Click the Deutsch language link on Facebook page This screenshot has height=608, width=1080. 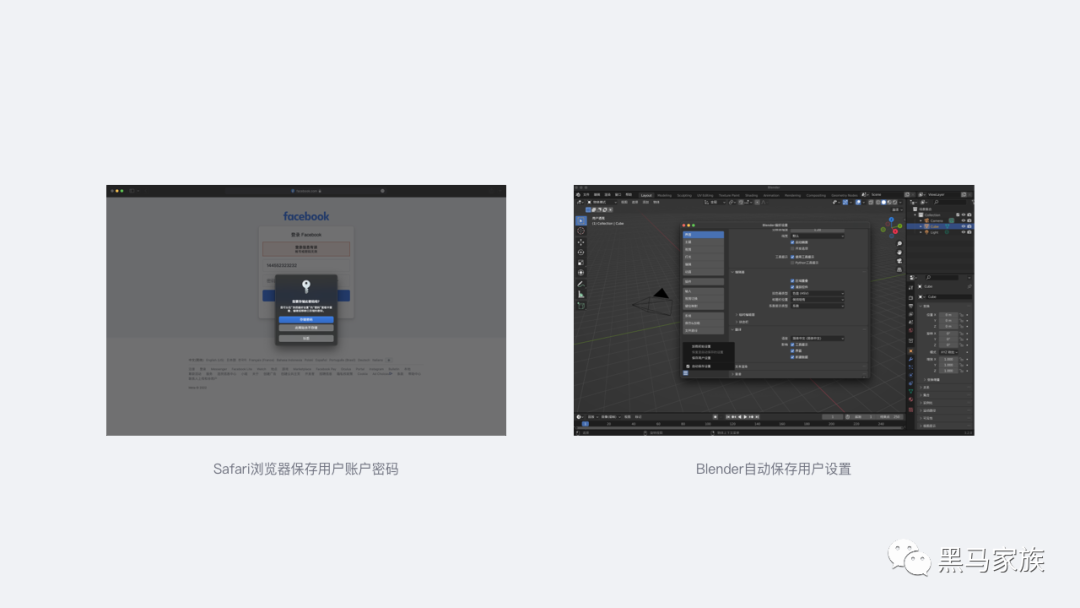click(x=364, y=360)
